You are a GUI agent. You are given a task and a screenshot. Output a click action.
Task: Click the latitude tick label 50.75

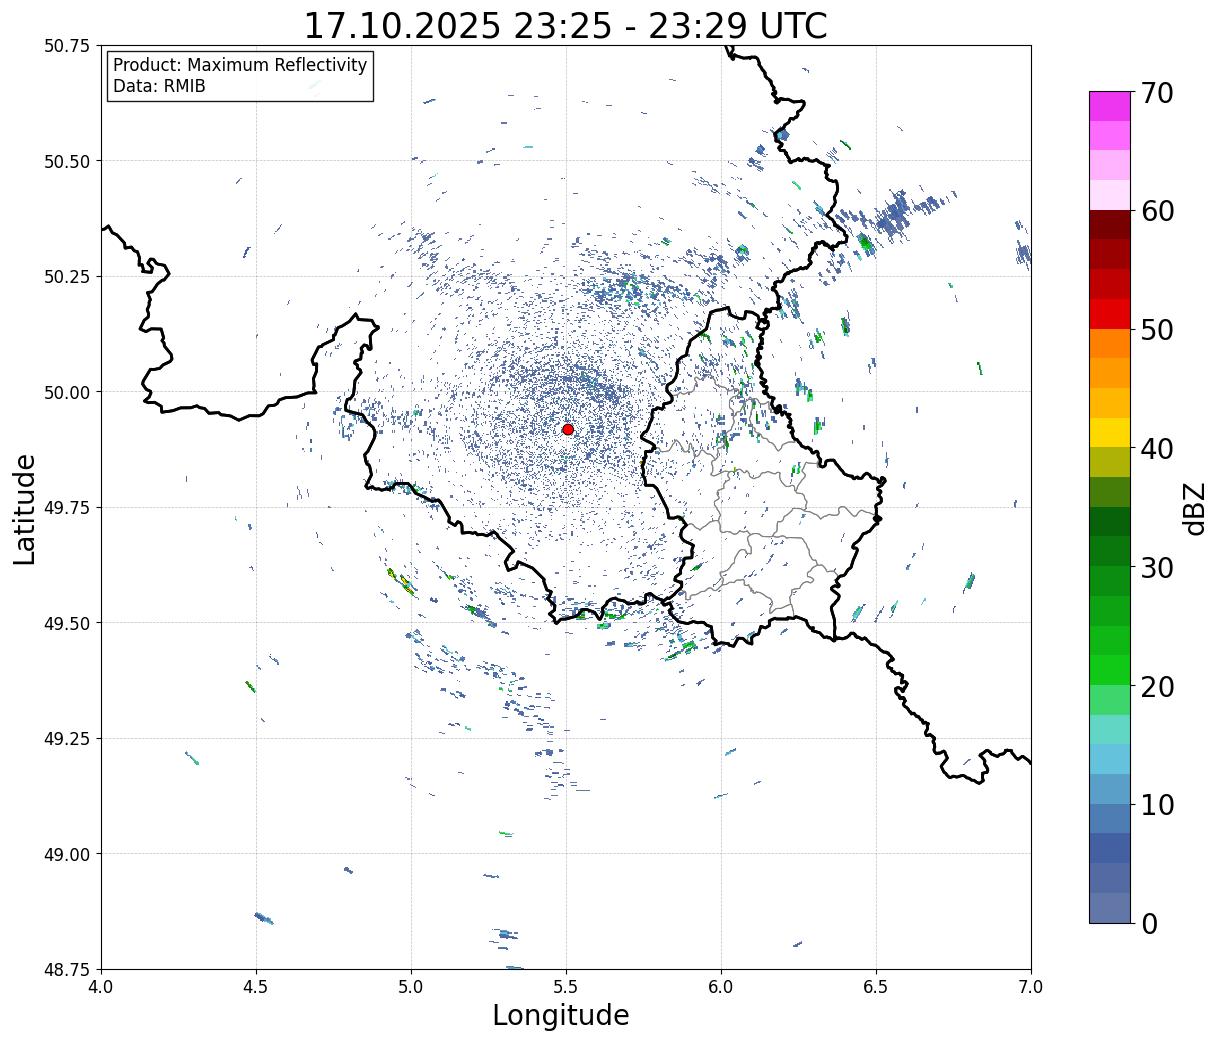[x=67, y=46]
